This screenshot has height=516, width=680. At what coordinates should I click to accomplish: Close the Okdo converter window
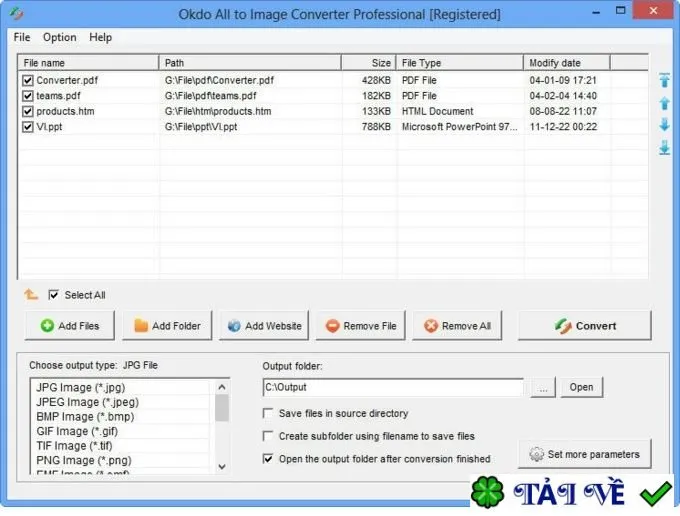pos(653,11)
